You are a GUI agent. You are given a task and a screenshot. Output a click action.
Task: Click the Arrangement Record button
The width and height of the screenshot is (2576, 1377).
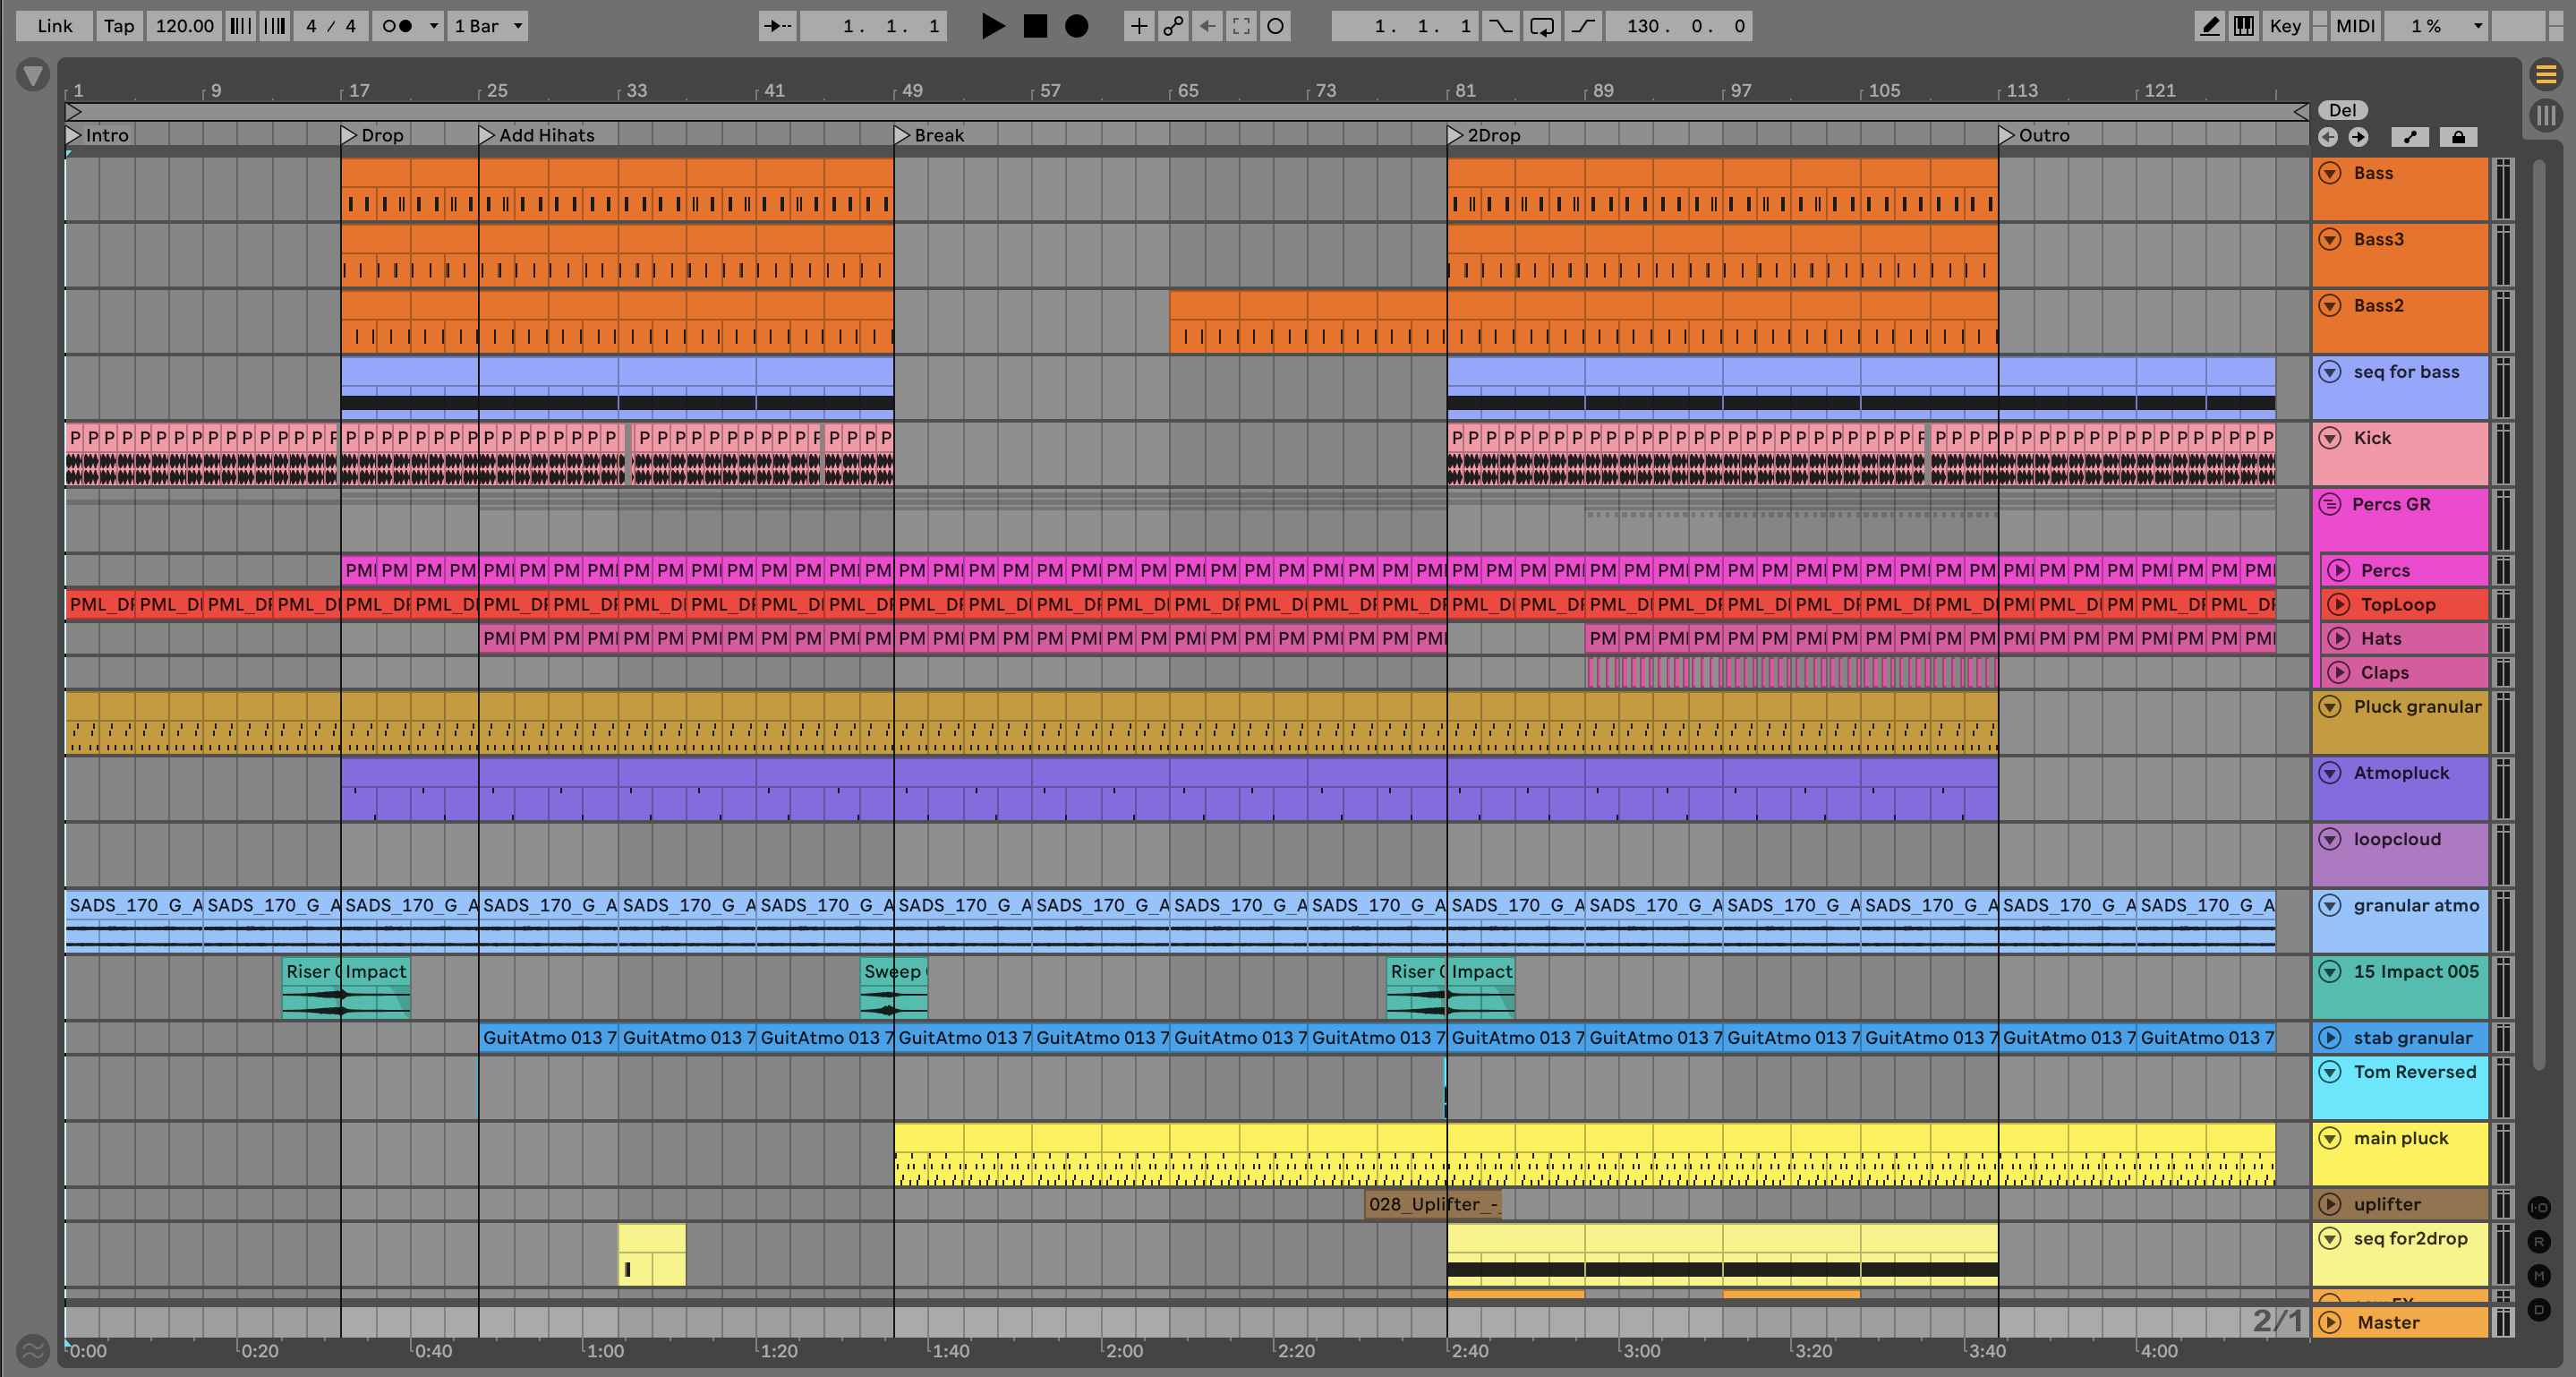click(1076, 26)
